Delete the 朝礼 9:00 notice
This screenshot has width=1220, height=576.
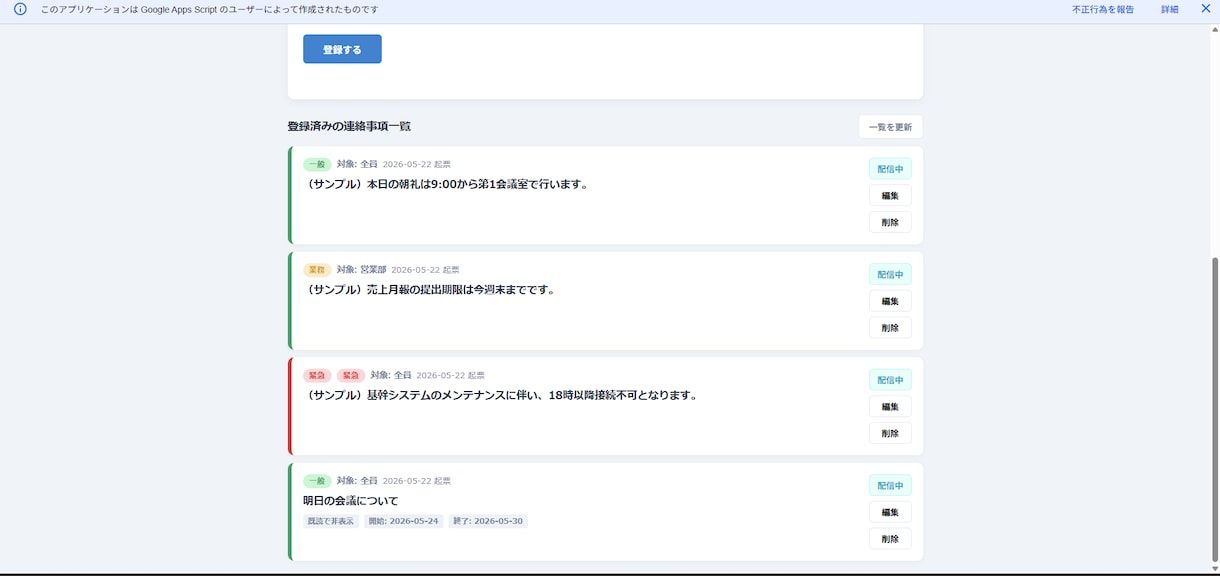[890, 222]
